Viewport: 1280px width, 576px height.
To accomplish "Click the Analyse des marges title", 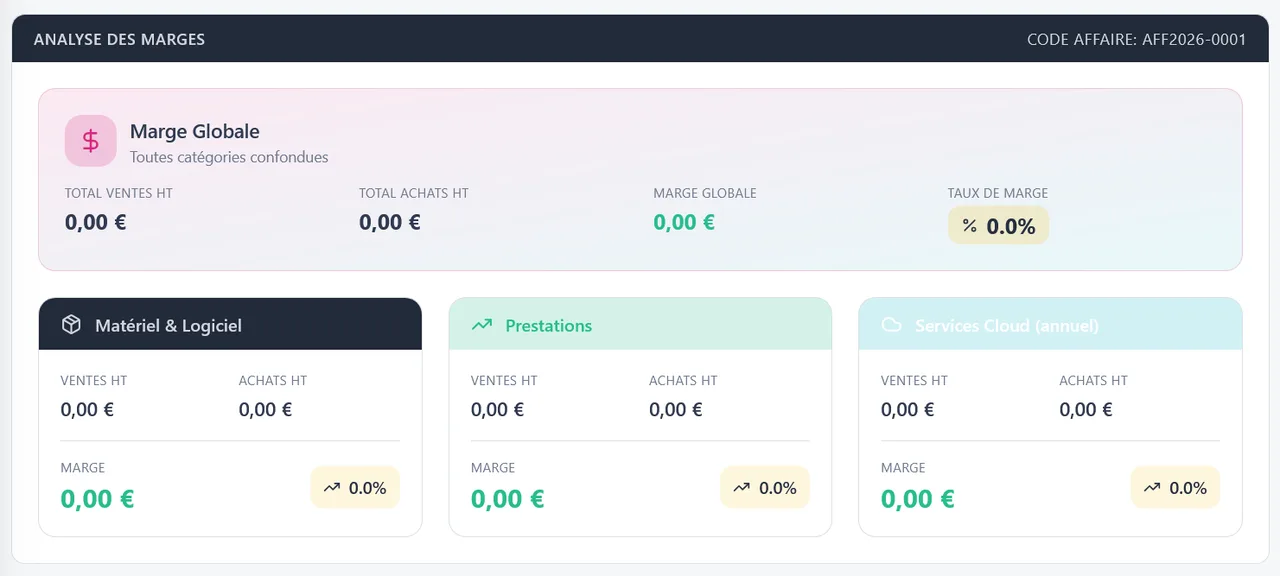I will 119,39.
